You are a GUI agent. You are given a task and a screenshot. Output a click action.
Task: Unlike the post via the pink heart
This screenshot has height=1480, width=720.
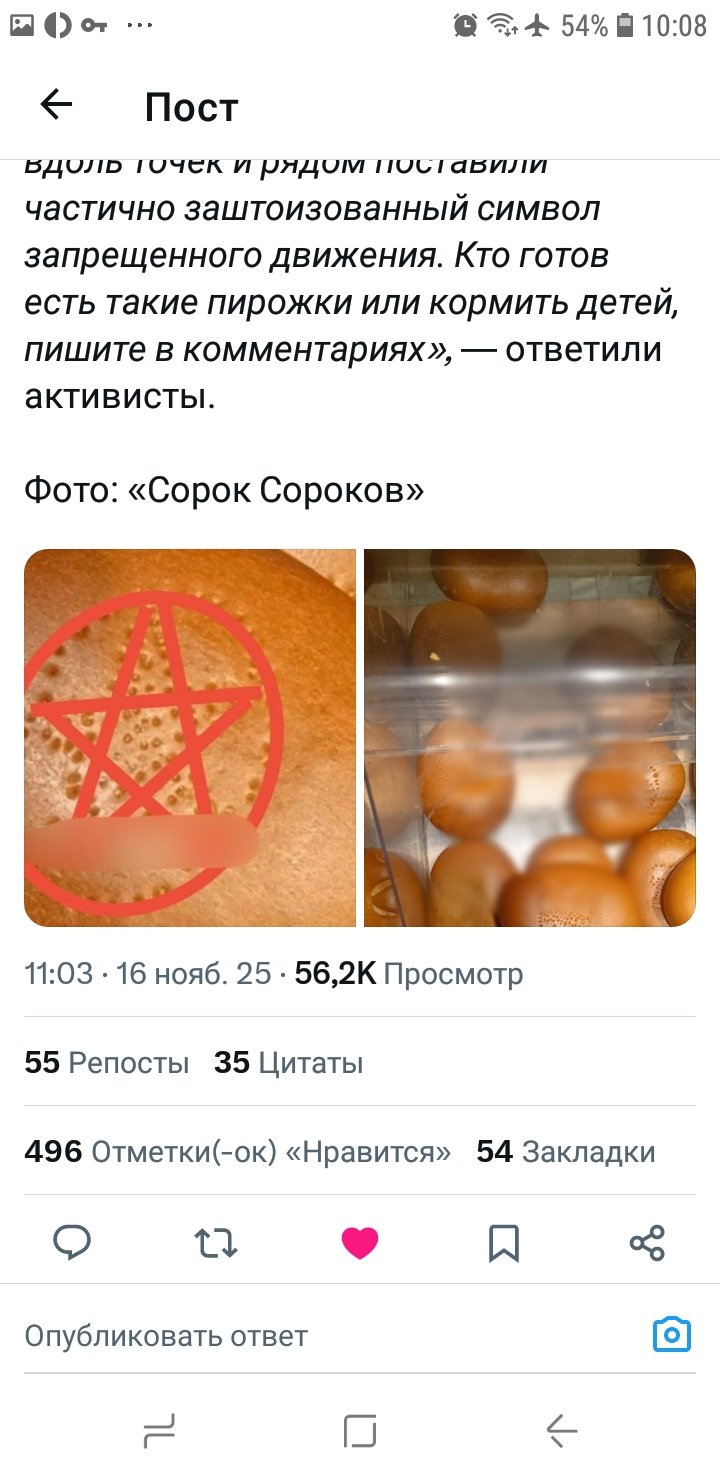[x=360, y=1243]
